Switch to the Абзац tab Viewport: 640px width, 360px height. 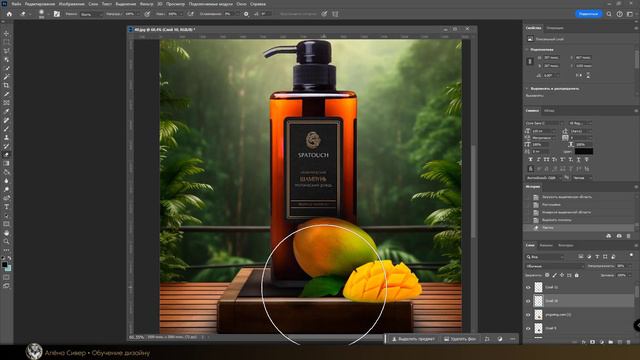[549, 111]
